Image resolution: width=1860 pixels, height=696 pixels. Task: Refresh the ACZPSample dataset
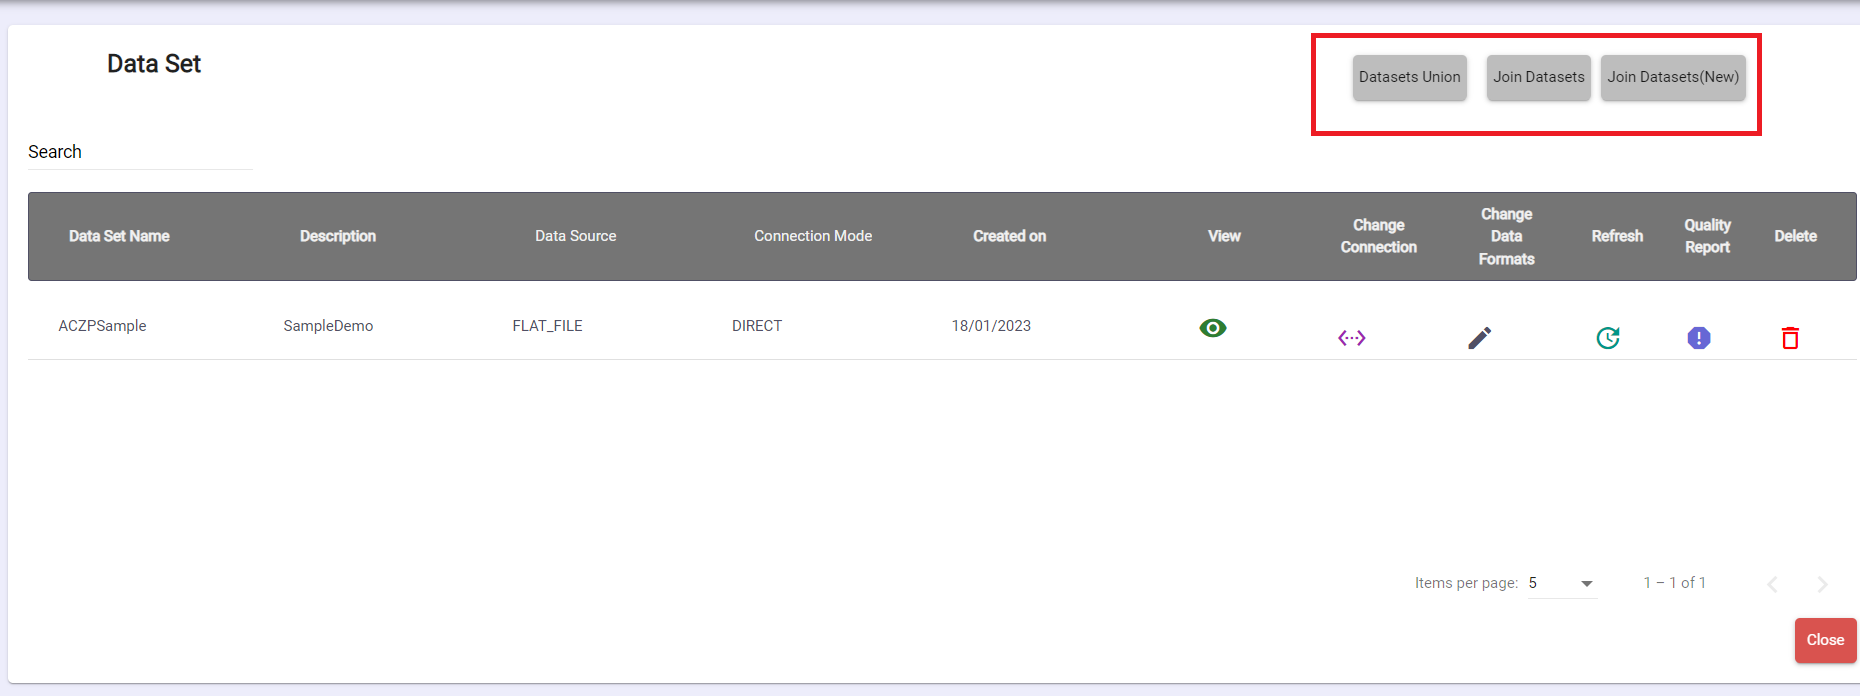(1607, 338)
